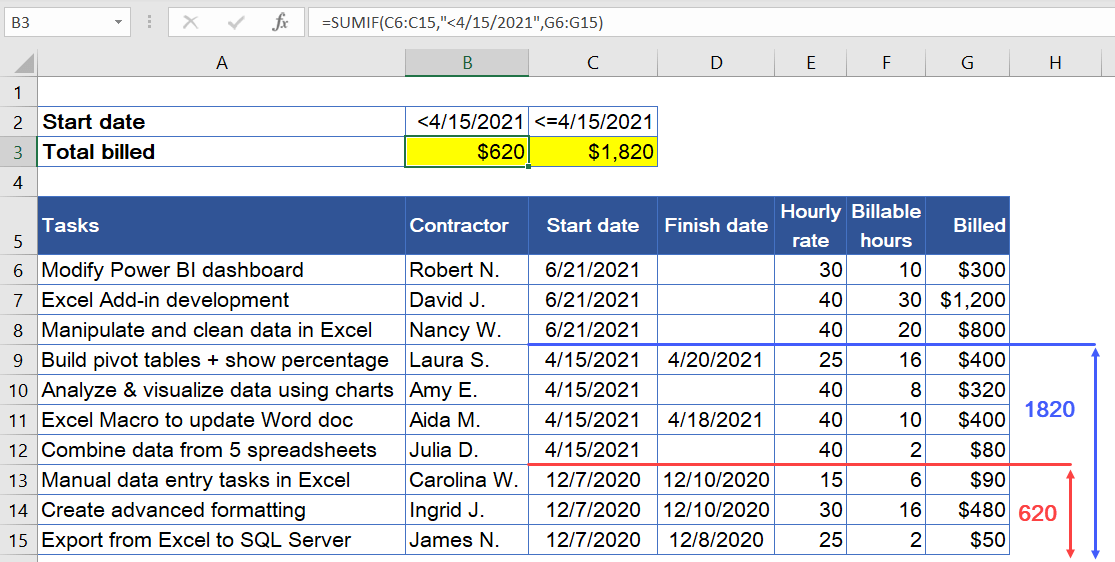Screen dimensions: 1115x562
Task: Select the cell containing Laura S.
Action: click(467, 360)
